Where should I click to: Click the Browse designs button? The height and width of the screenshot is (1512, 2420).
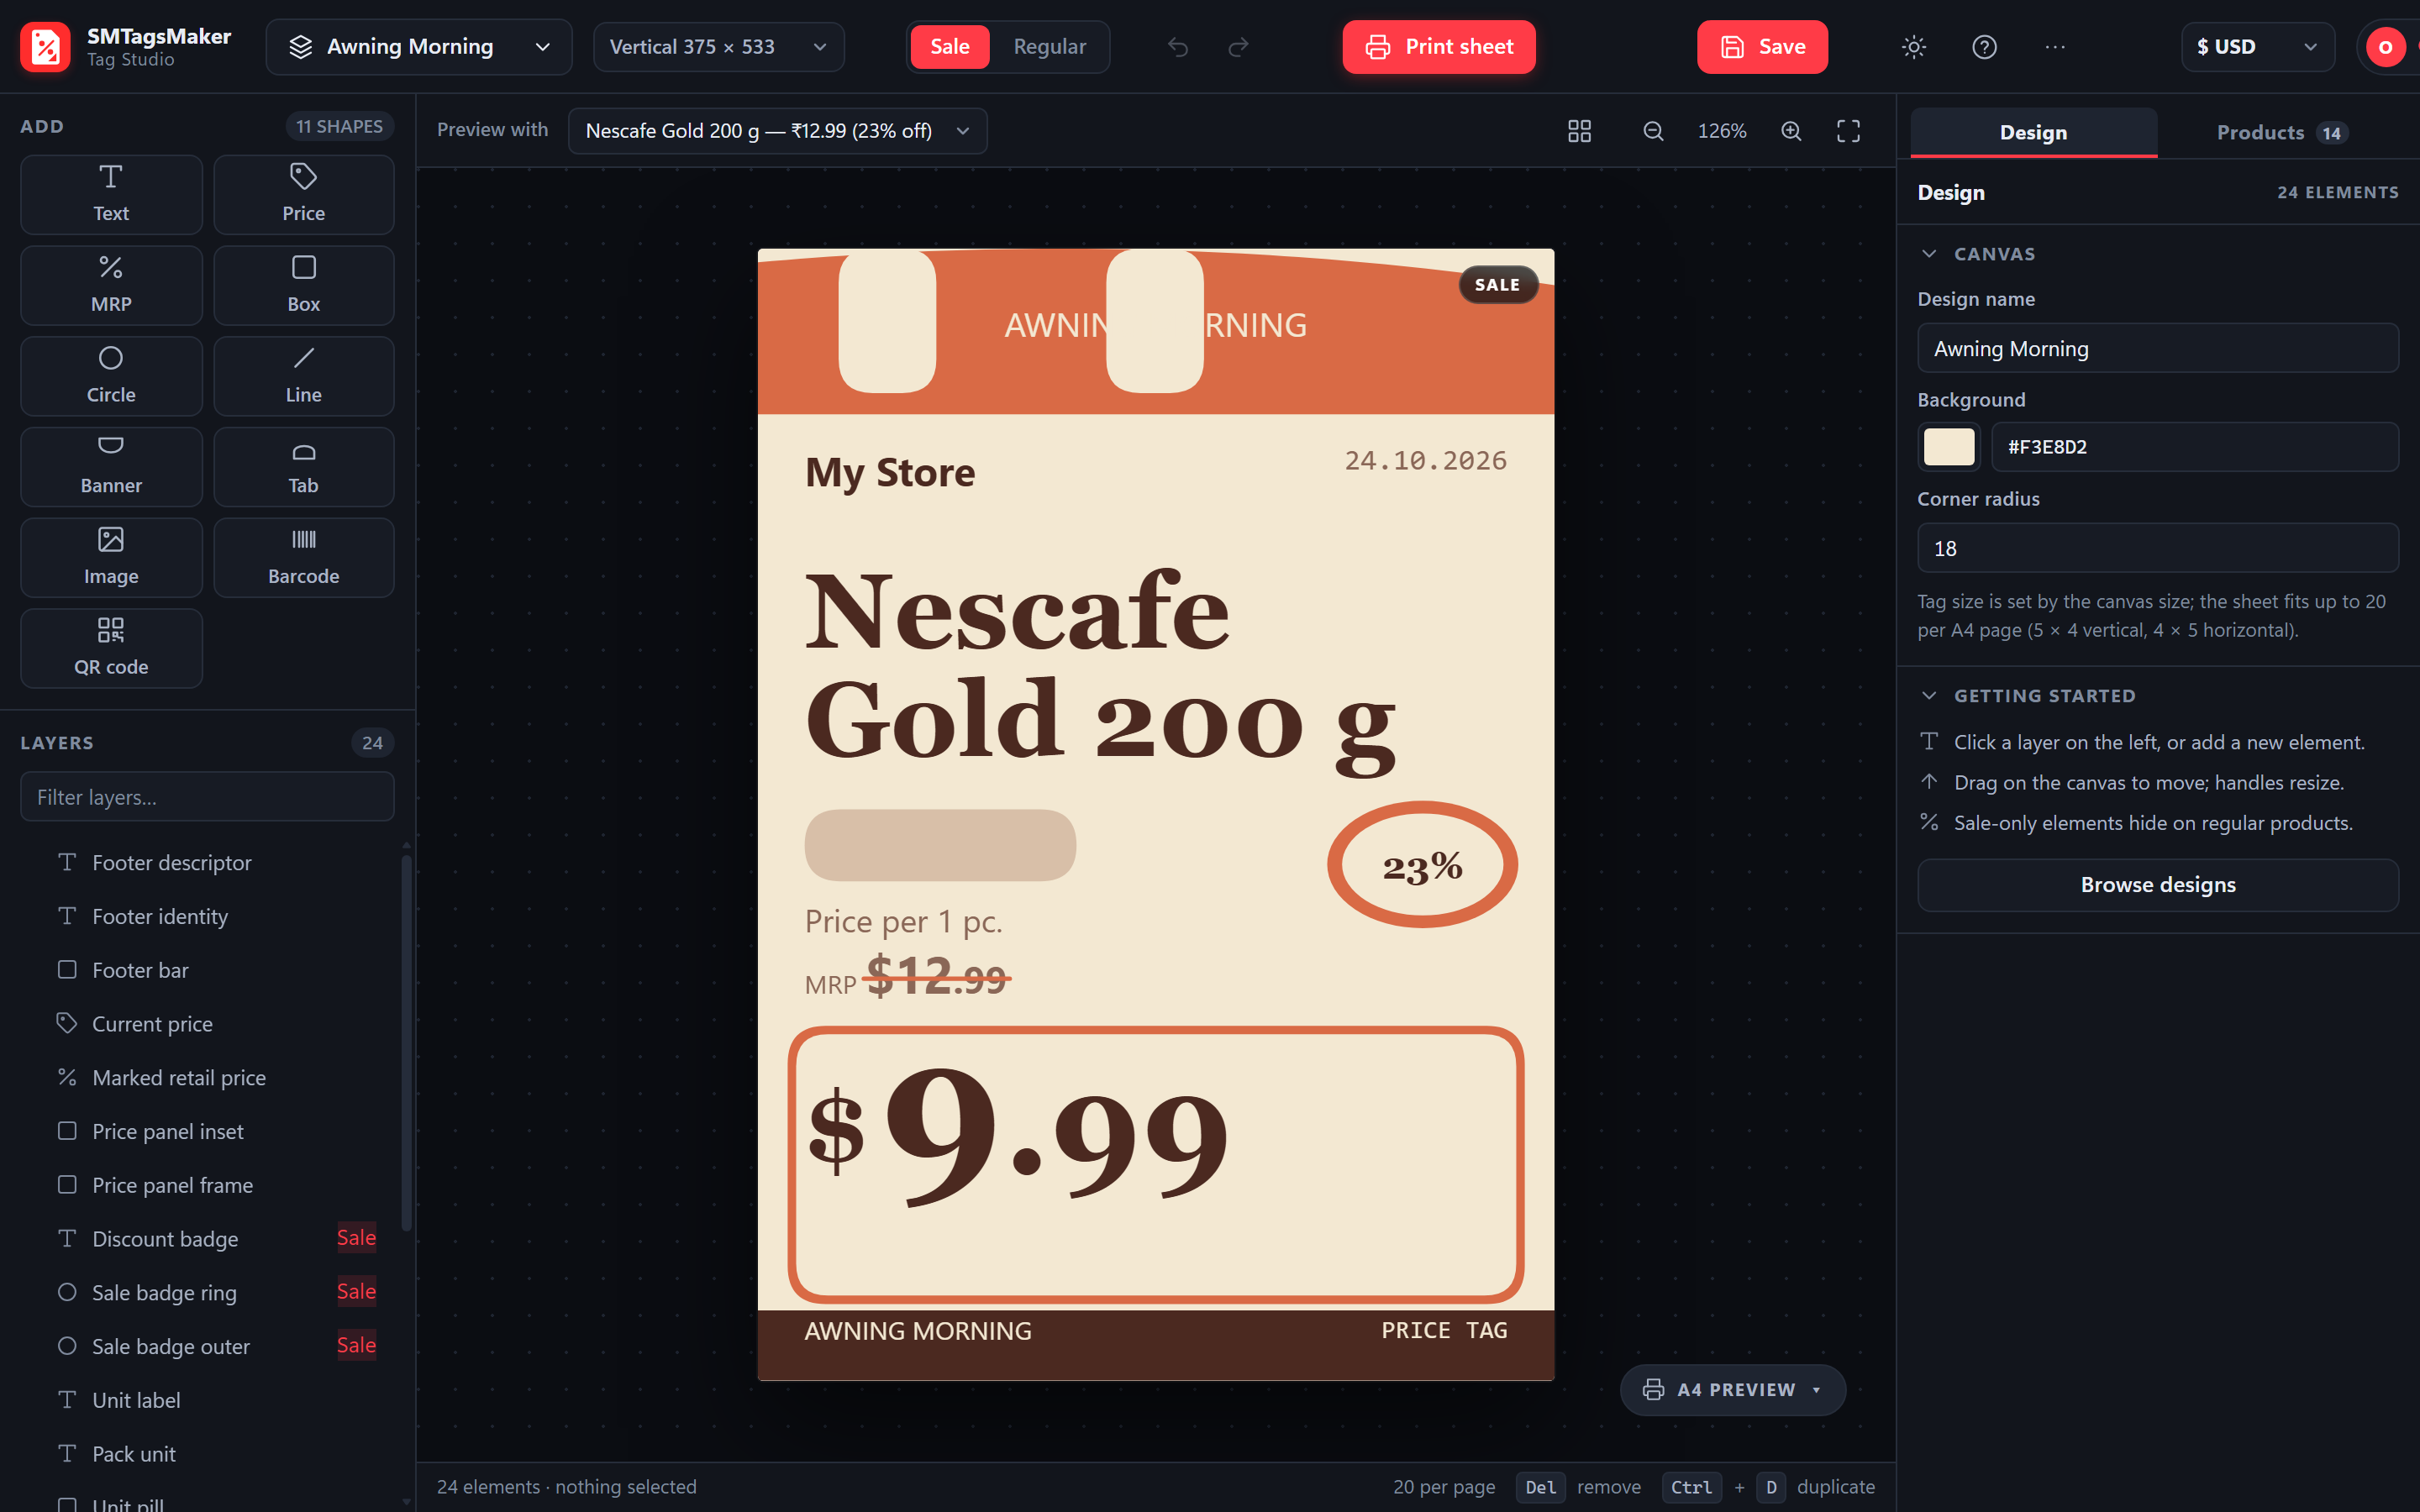(2158, 885)
